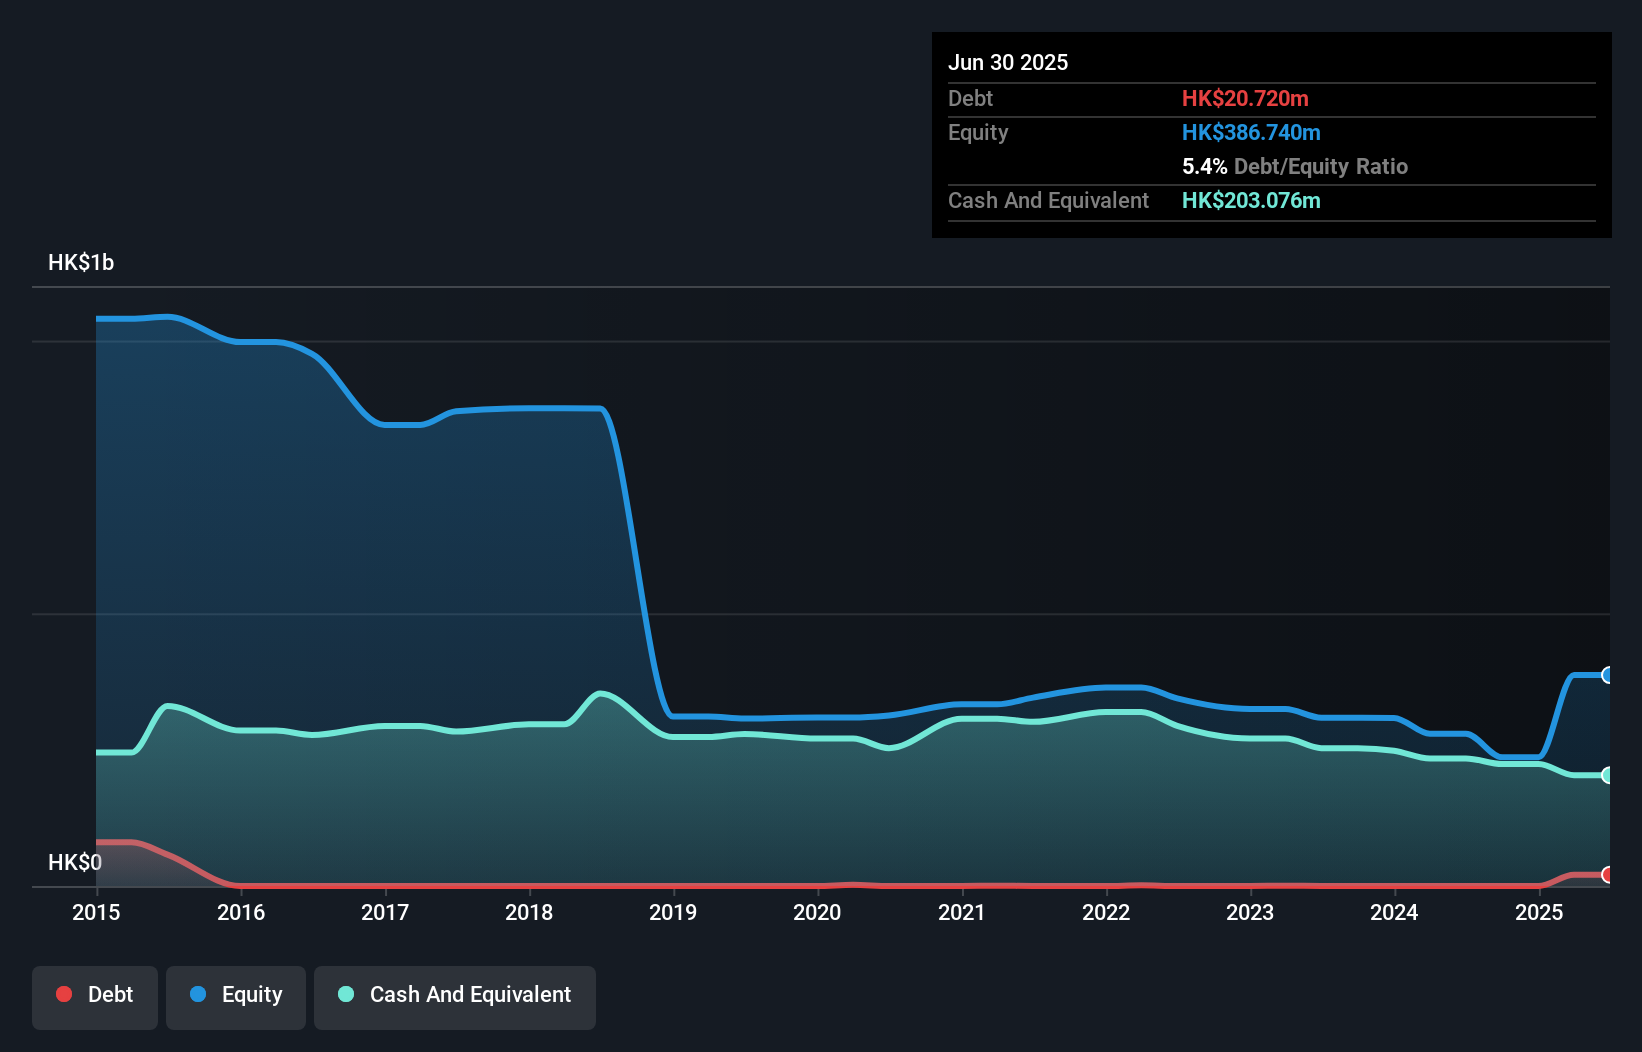Click the HK$386.740m Equity value

point(1251,132)
